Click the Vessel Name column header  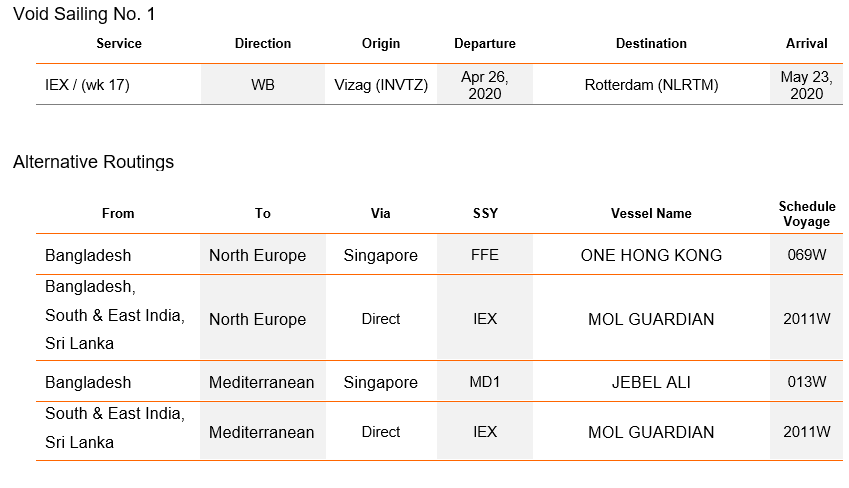651,213
